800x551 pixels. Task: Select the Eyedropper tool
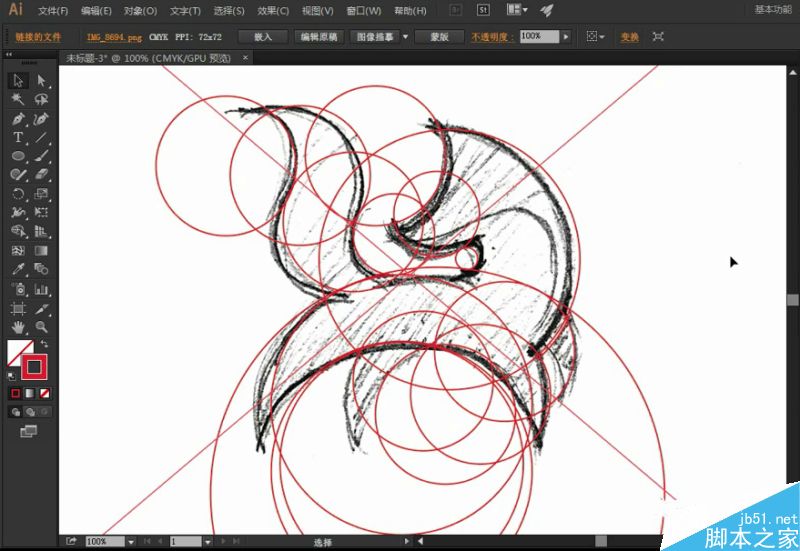[x=18, y=269]
